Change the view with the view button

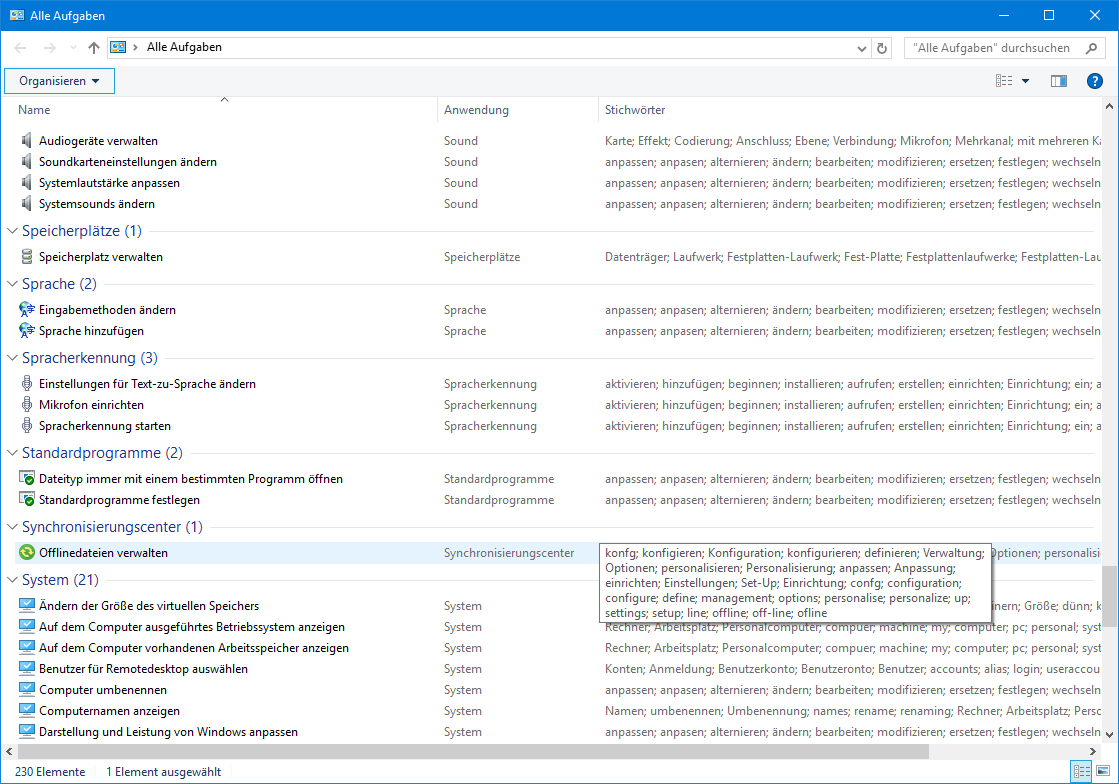(1004, 81)
